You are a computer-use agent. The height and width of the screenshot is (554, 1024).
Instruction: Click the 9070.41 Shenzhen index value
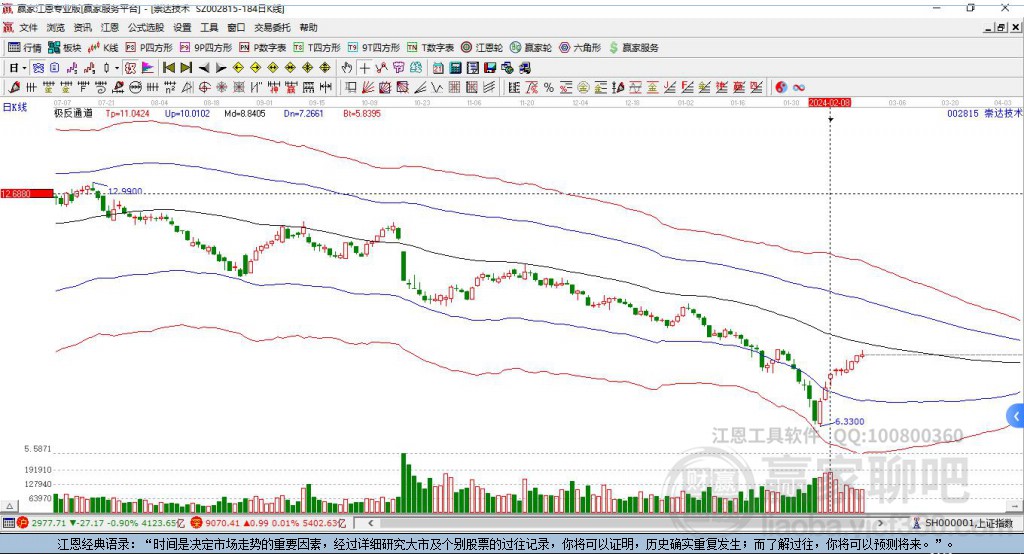coord(222,523)
